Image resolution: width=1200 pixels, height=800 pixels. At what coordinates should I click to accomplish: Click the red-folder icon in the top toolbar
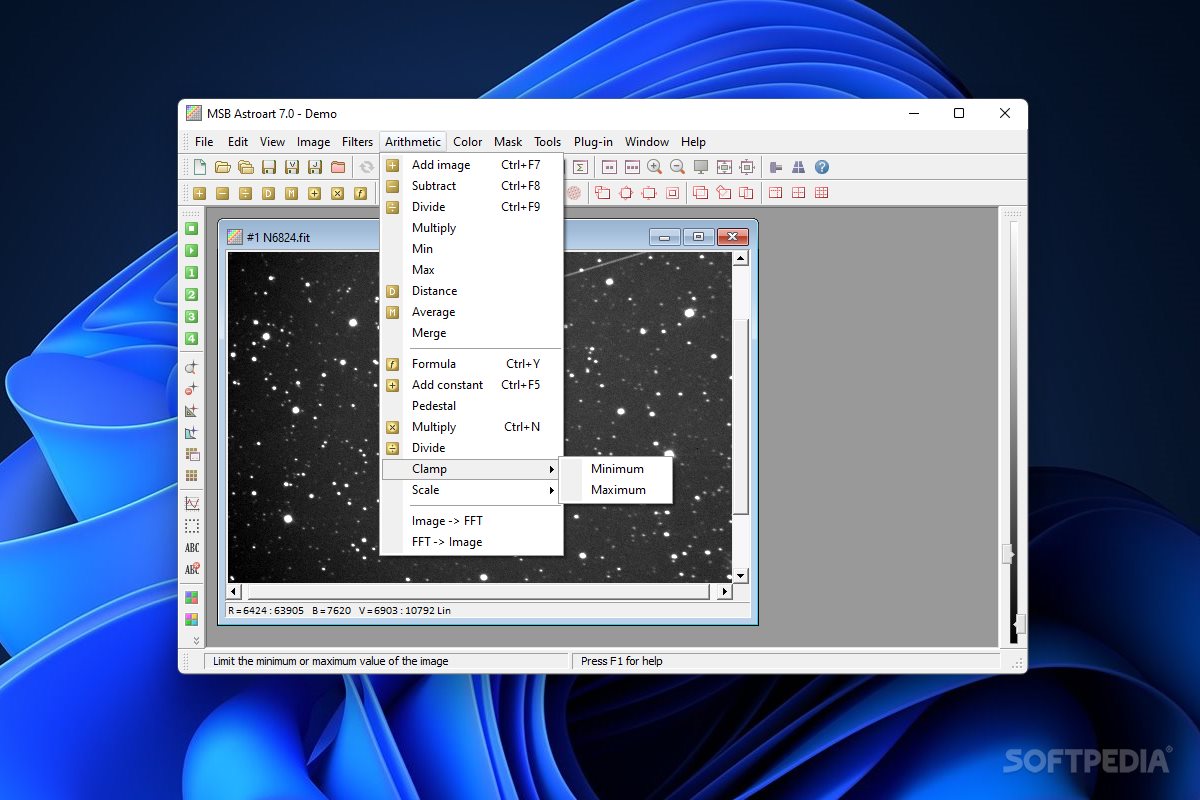click(338, 167)
